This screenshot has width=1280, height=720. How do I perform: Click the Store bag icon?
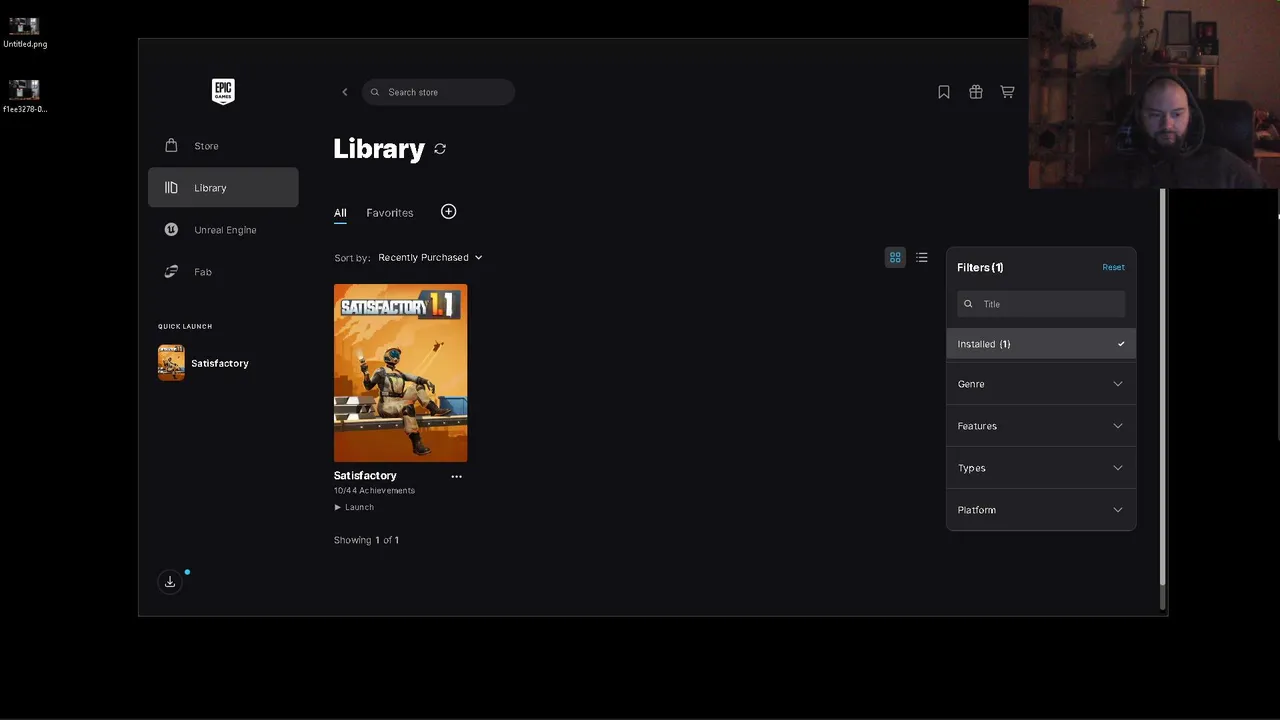point(171,145)
